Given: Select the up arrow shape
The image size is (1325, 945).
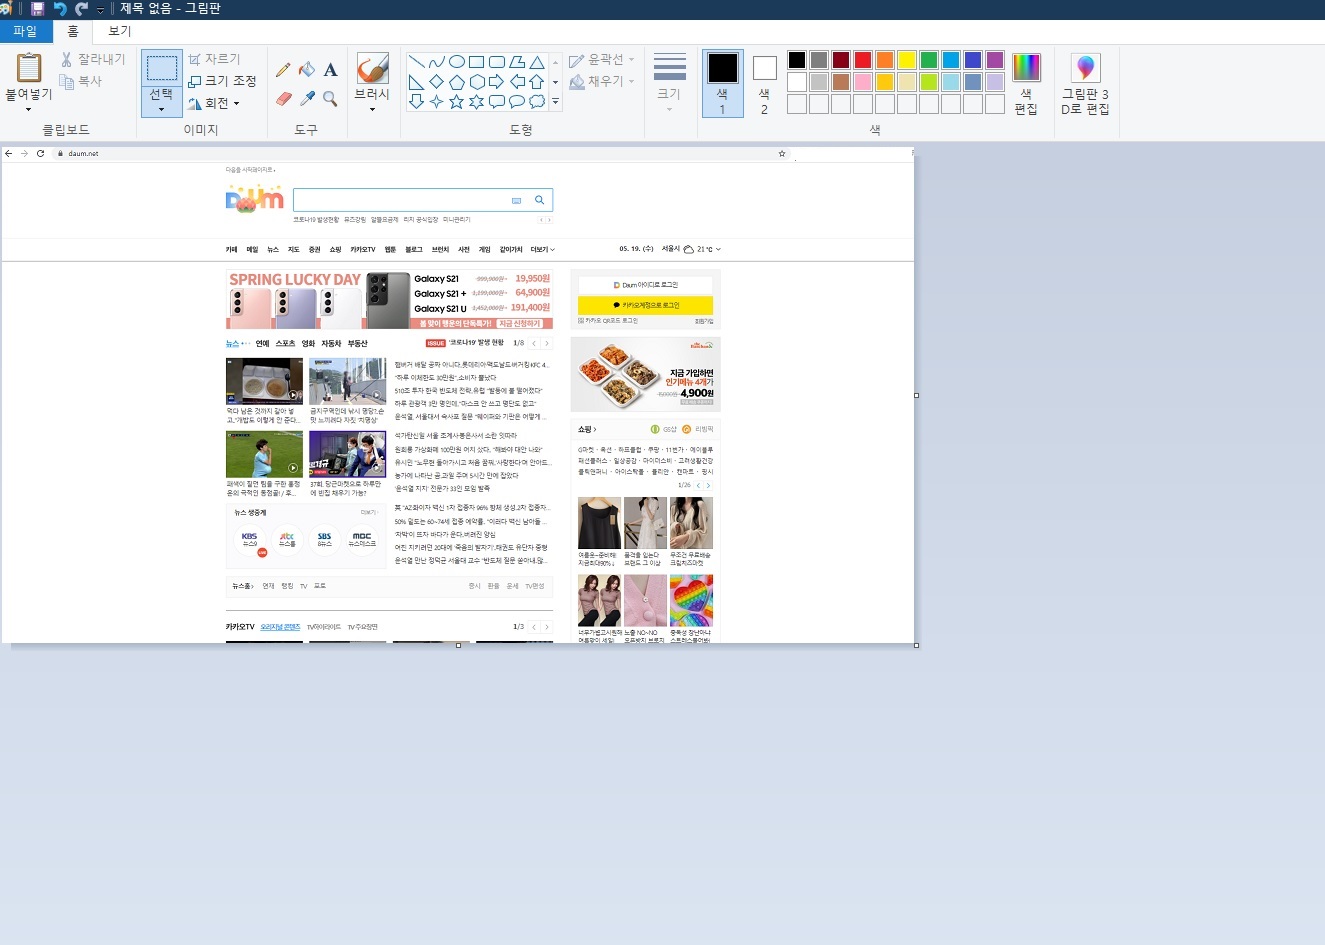Looking at the screenshot, I should click(537, 82).
